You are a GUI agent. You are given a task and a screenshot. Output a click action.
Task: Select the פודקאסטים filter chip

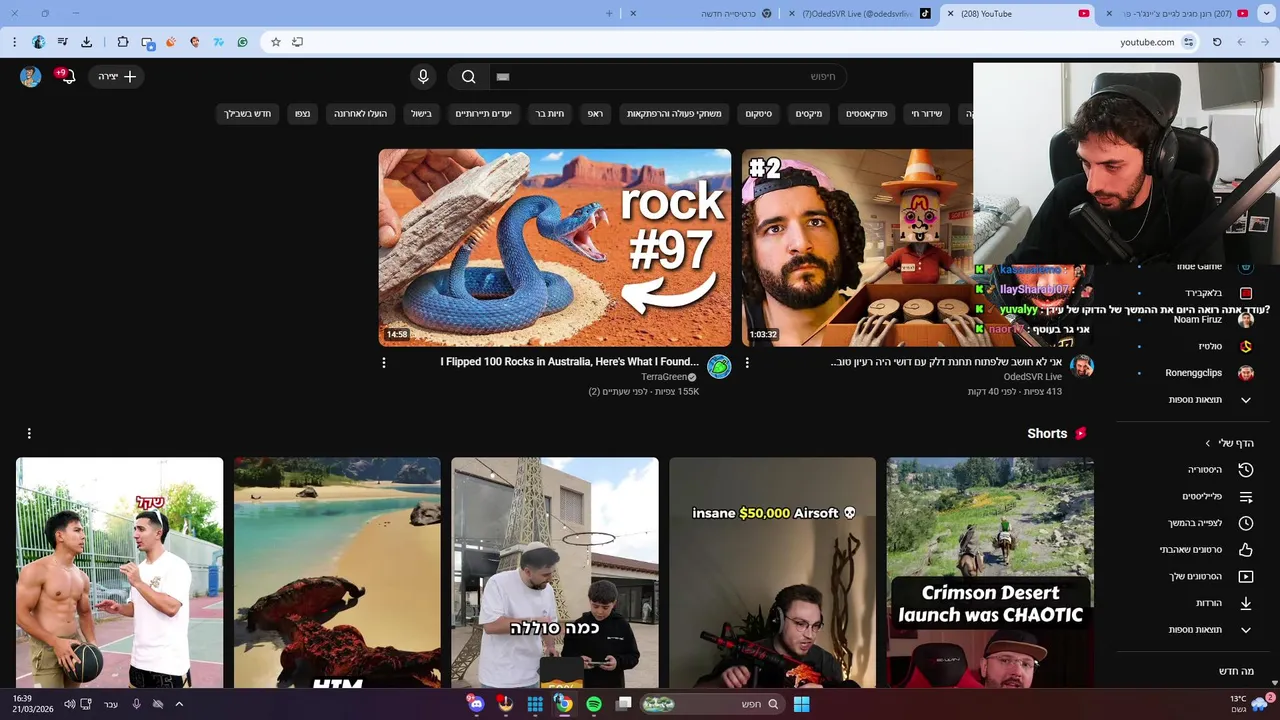point(867,114)
